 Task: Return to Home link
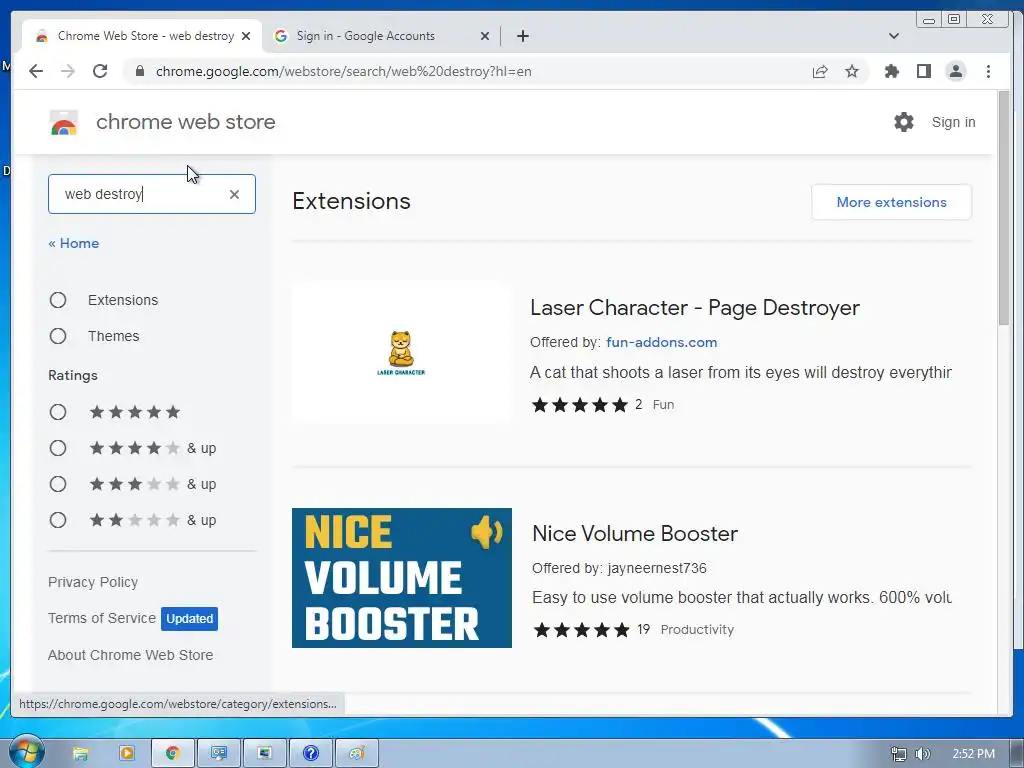(x=74, y=243)
